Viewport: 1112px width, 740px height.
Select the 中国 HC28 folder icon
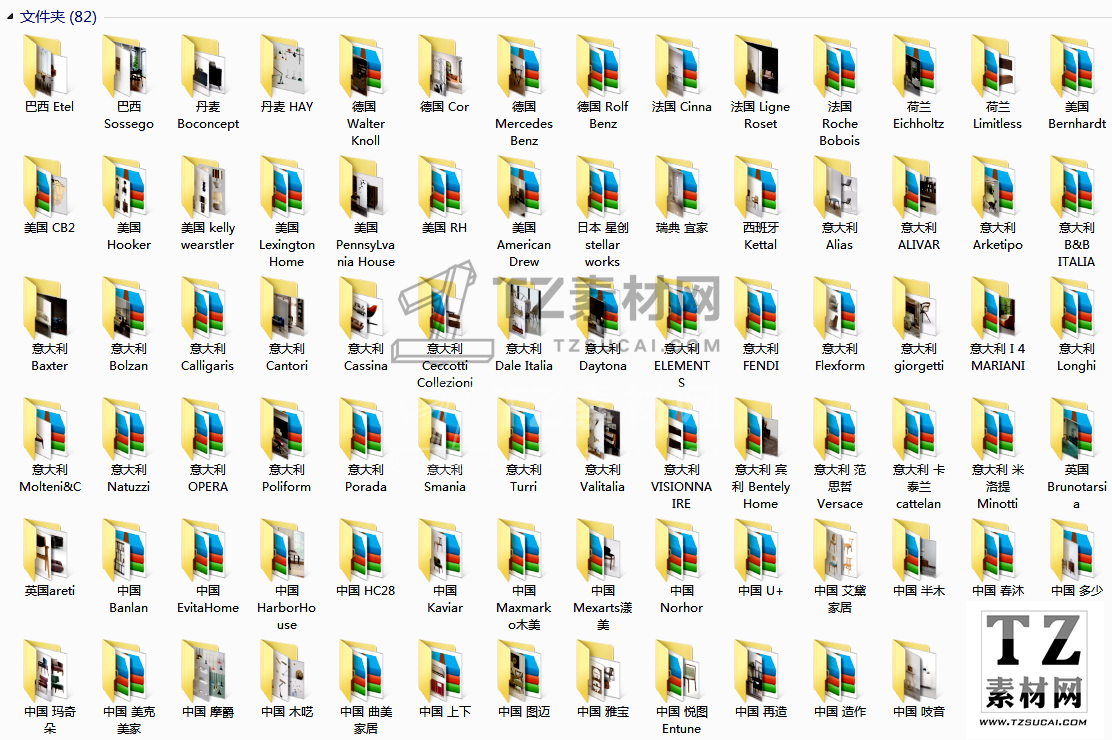[x=363, y=550]
